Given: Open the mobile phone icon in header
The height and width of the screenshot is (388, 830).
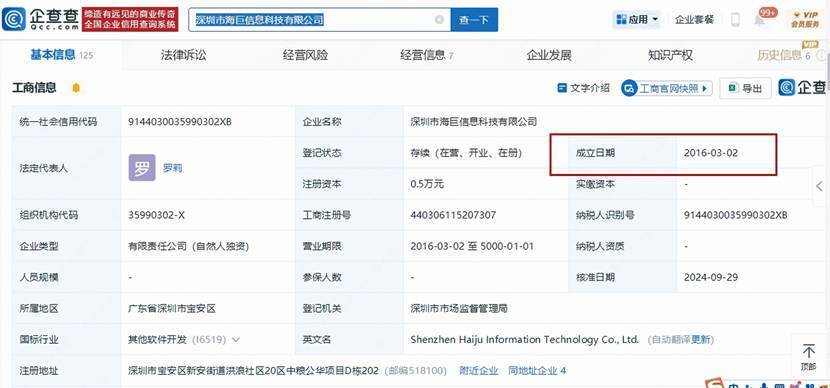Looking at the screenshot, I should (735, 20).
